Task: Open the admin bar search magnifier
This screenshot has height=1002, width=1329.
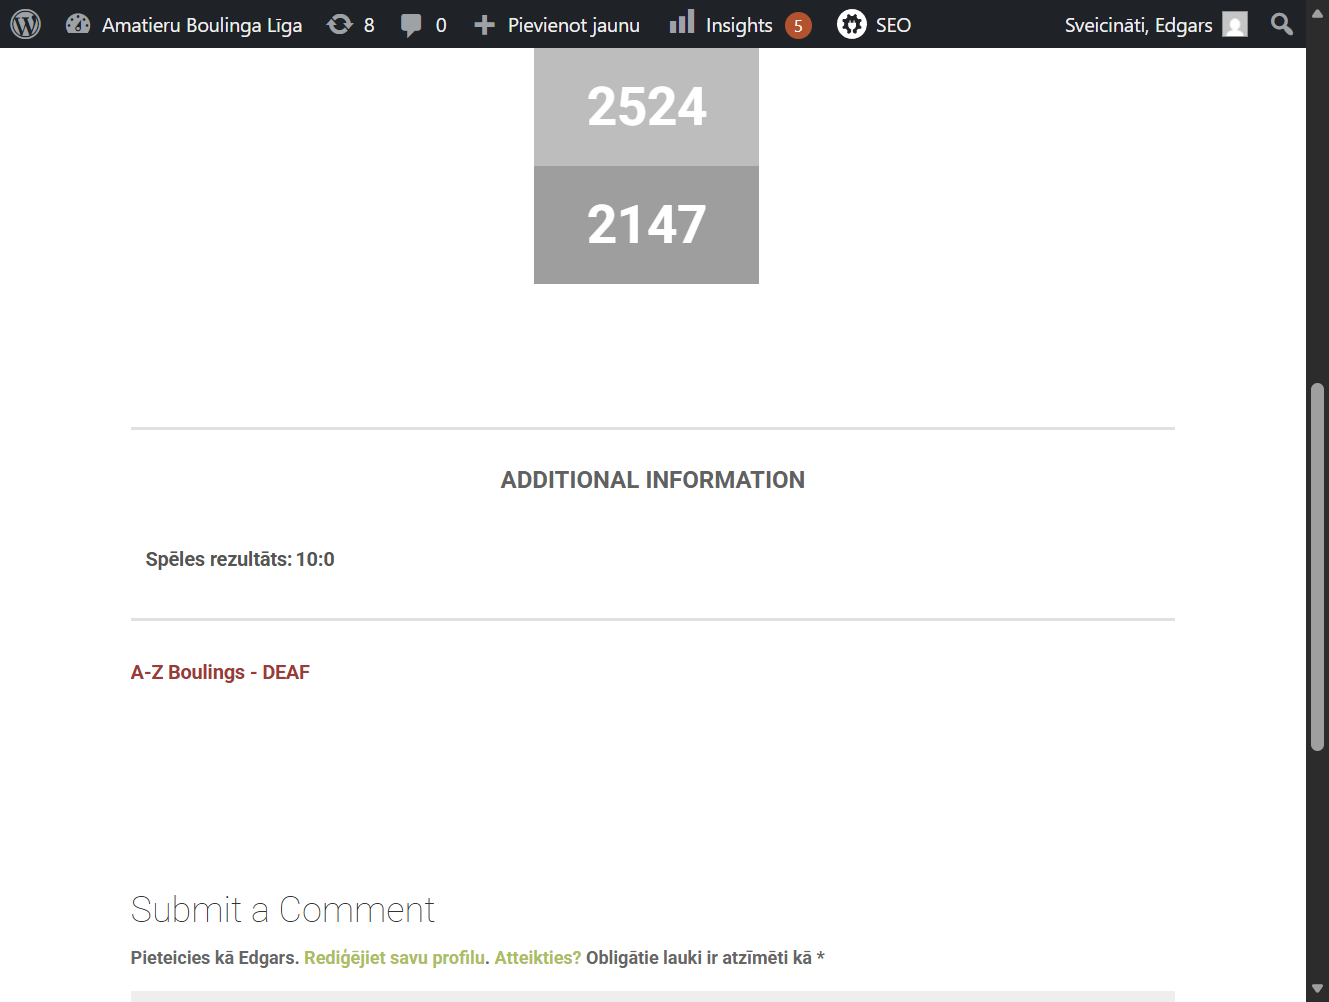Action: pyautogui.click(x=1281, y=24)
